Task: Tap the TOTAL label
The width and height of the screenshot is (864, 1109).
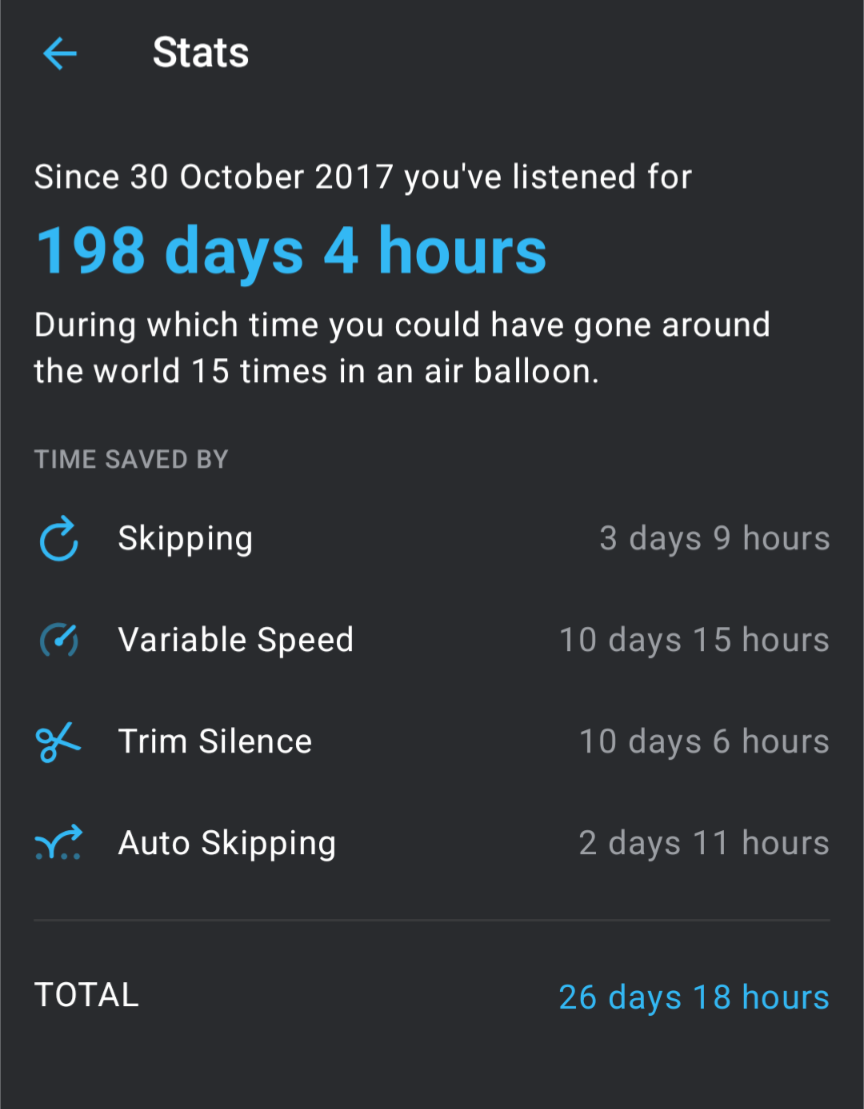Action: (86, 995)
